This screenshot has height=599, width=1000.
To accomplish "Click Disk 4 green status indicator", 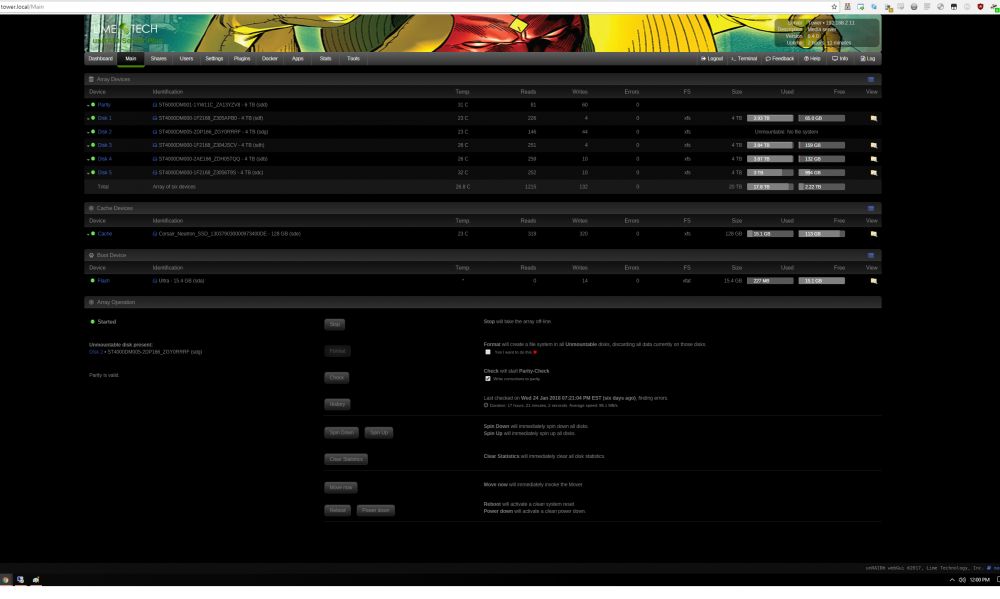I will point(93,159).
